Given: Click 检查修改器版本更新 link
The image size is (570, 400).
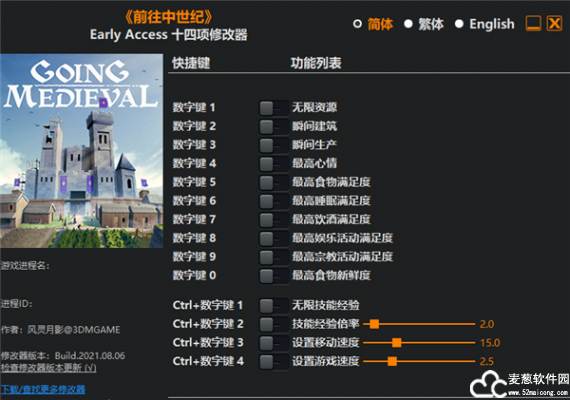Looking at the screenshot, I should [x=48, y=368].
